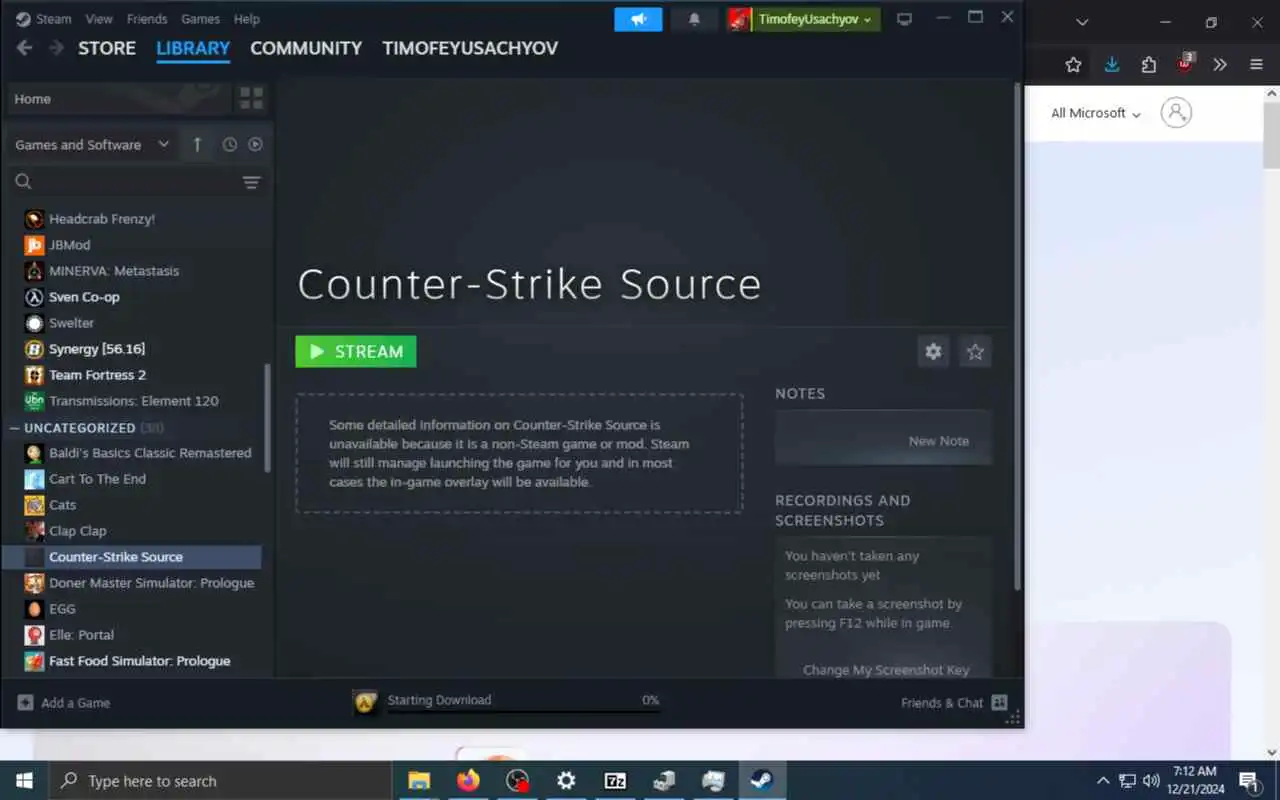The image size is (1280, 800).
Task: Click the Steam announcements megaphone button
Action: click(638, 19)
